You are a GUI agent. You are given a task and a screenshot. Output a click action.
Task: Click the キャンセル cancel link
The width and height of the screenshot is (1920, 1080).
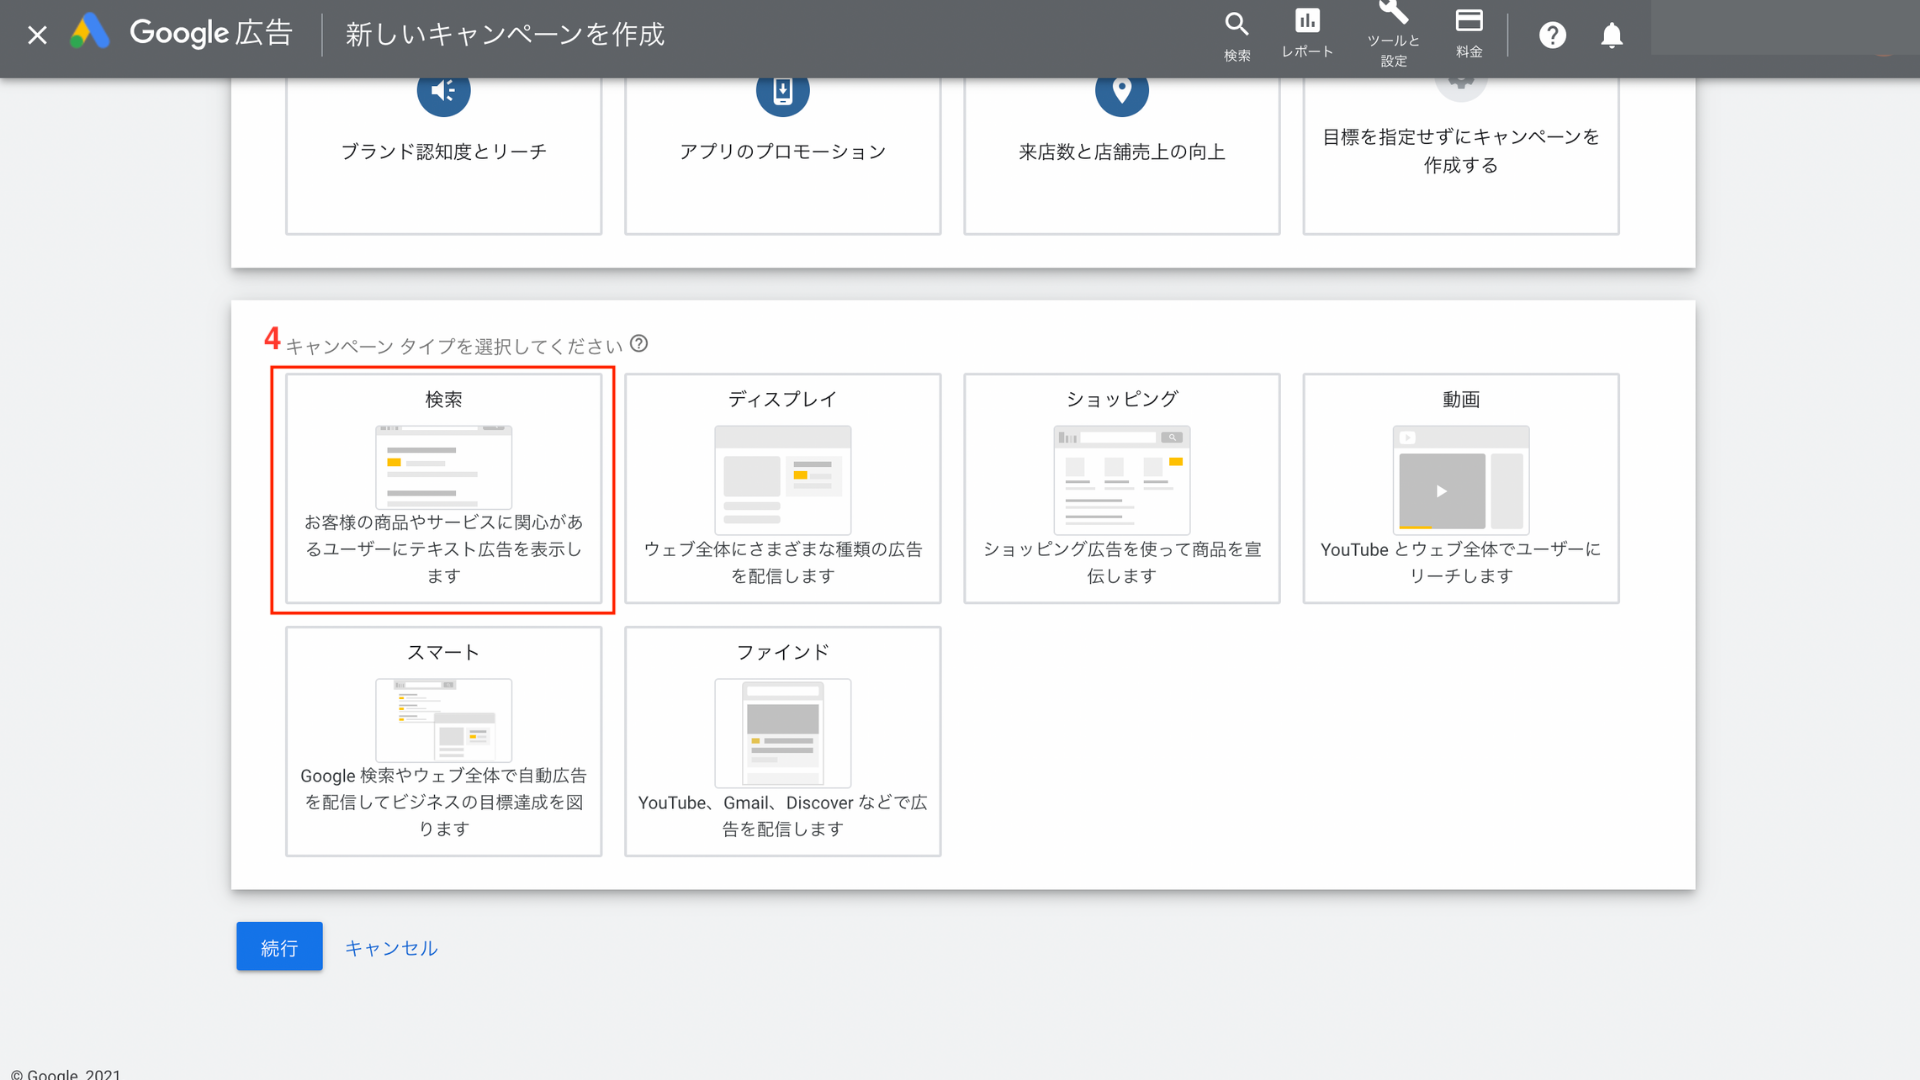point(391,948)
